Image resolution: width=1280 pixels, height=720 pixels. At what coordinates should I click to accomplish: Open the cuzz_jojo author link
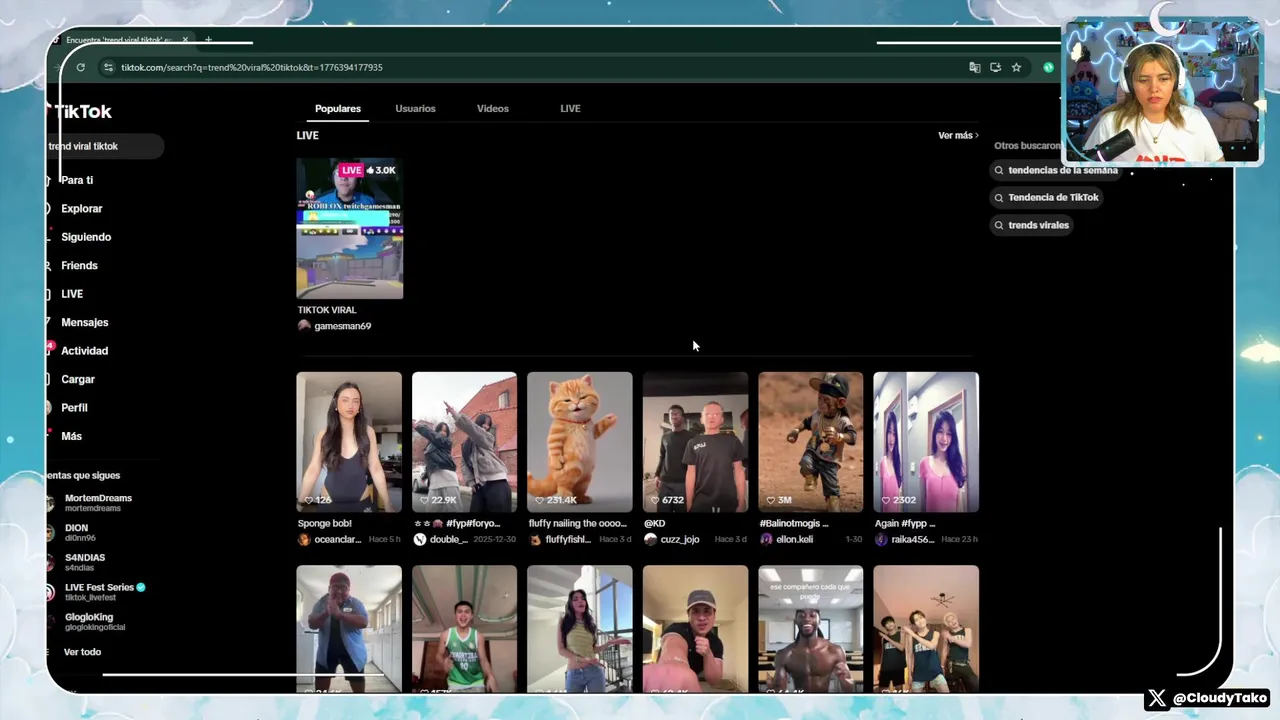[x=680, y=540]
